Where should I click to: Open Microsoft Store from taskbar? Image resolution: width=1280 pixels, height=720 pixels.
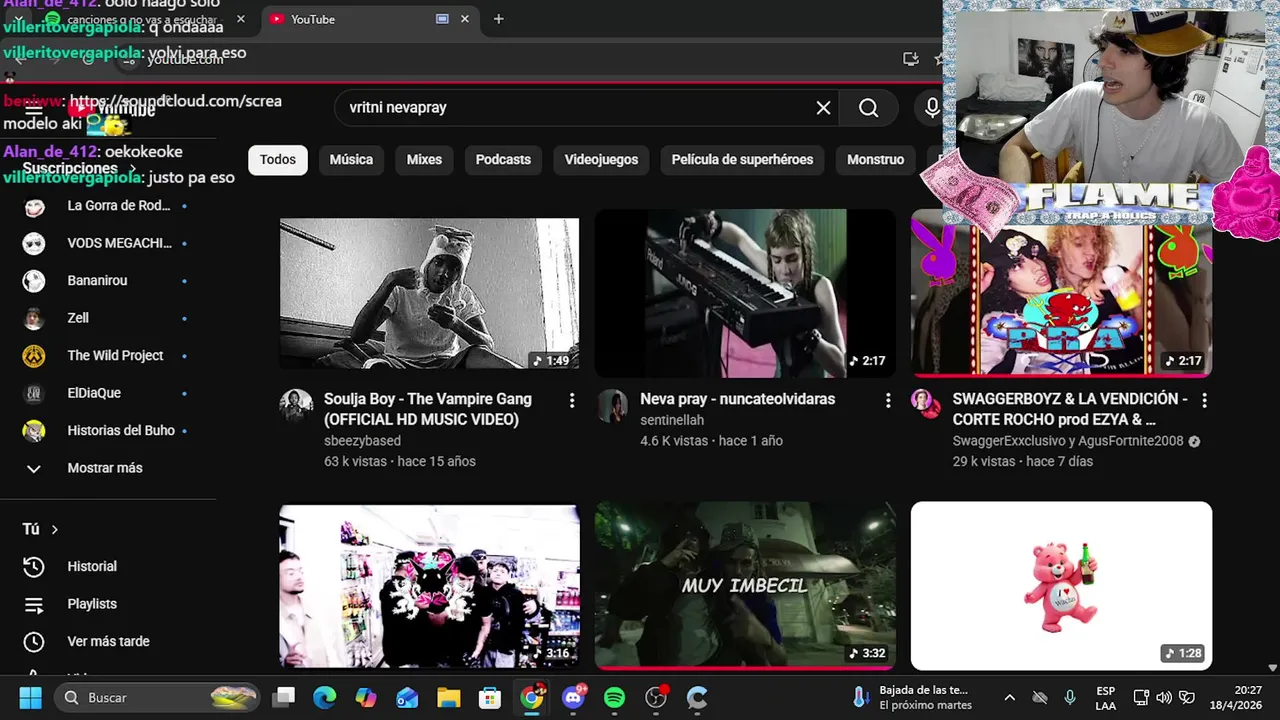pos(490,697)
